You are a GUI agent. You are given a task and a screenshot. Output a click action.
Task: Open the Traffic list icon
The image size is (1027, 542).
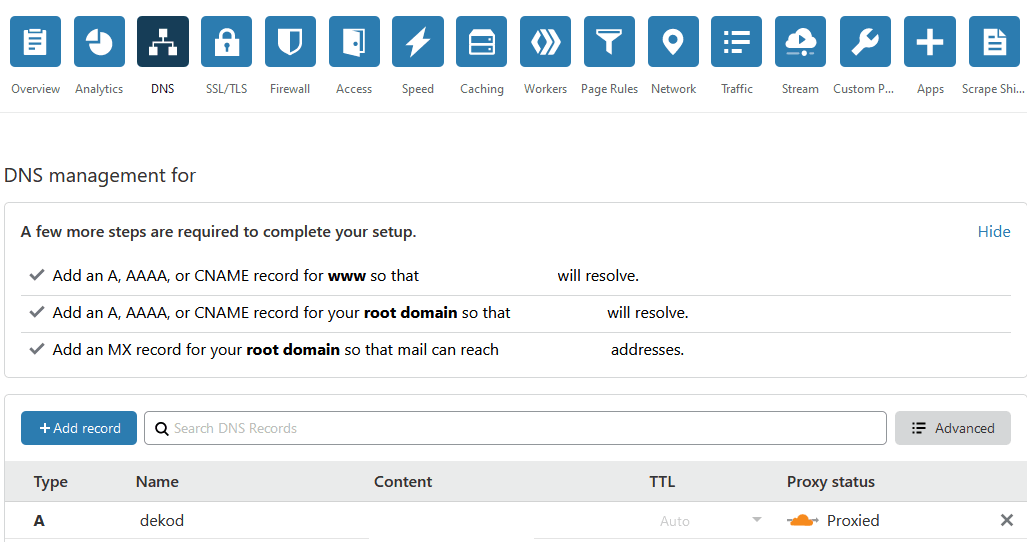[x=737, y=42]
